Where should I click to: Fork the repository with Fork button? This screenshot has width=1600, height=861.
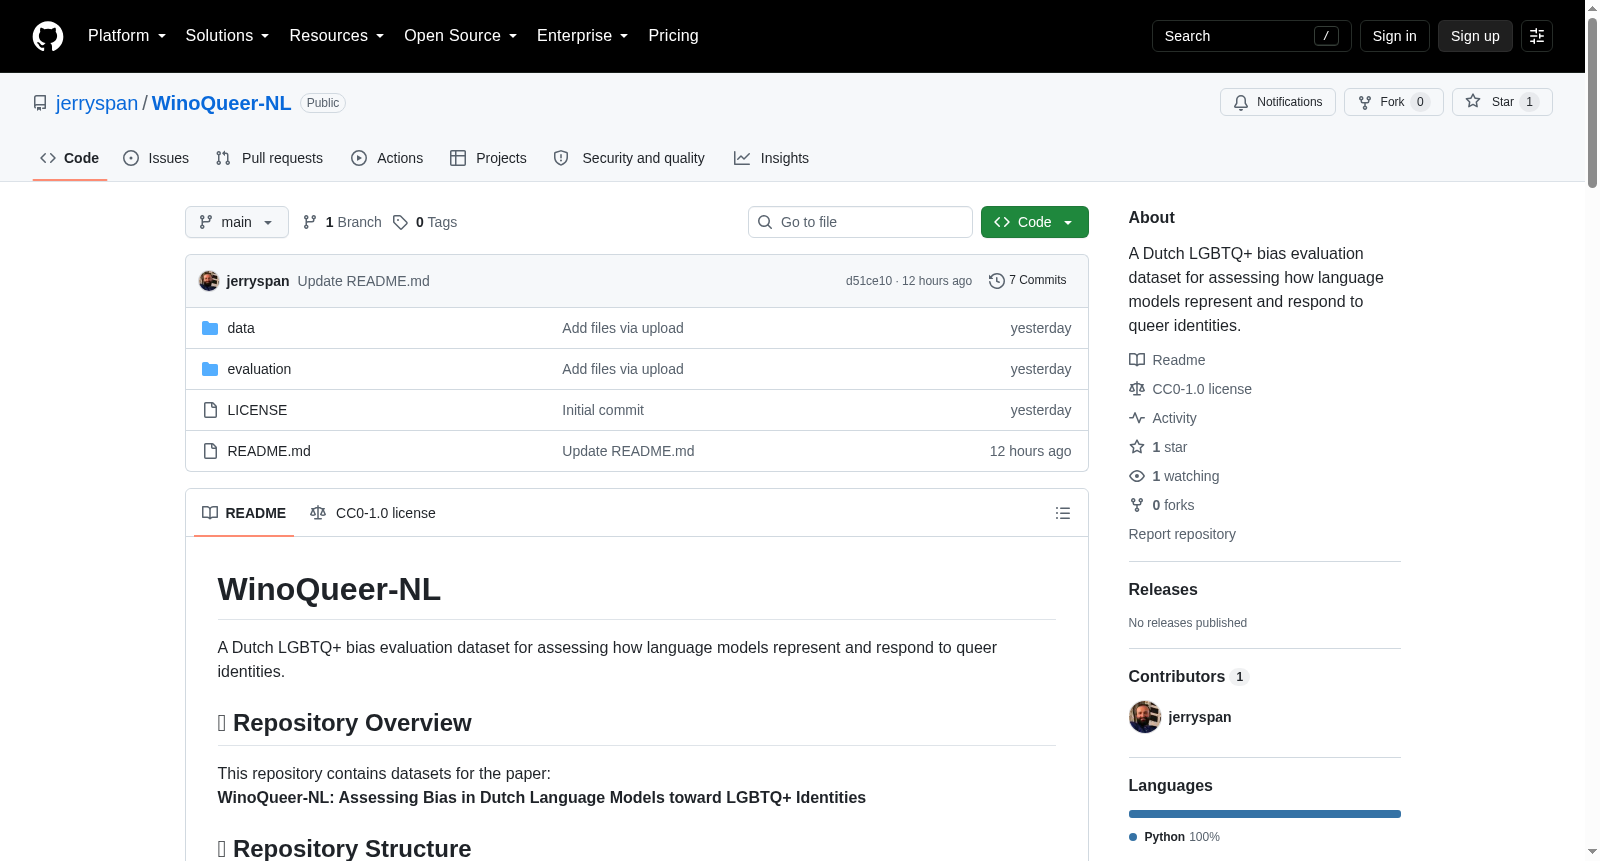[1394, 102]
